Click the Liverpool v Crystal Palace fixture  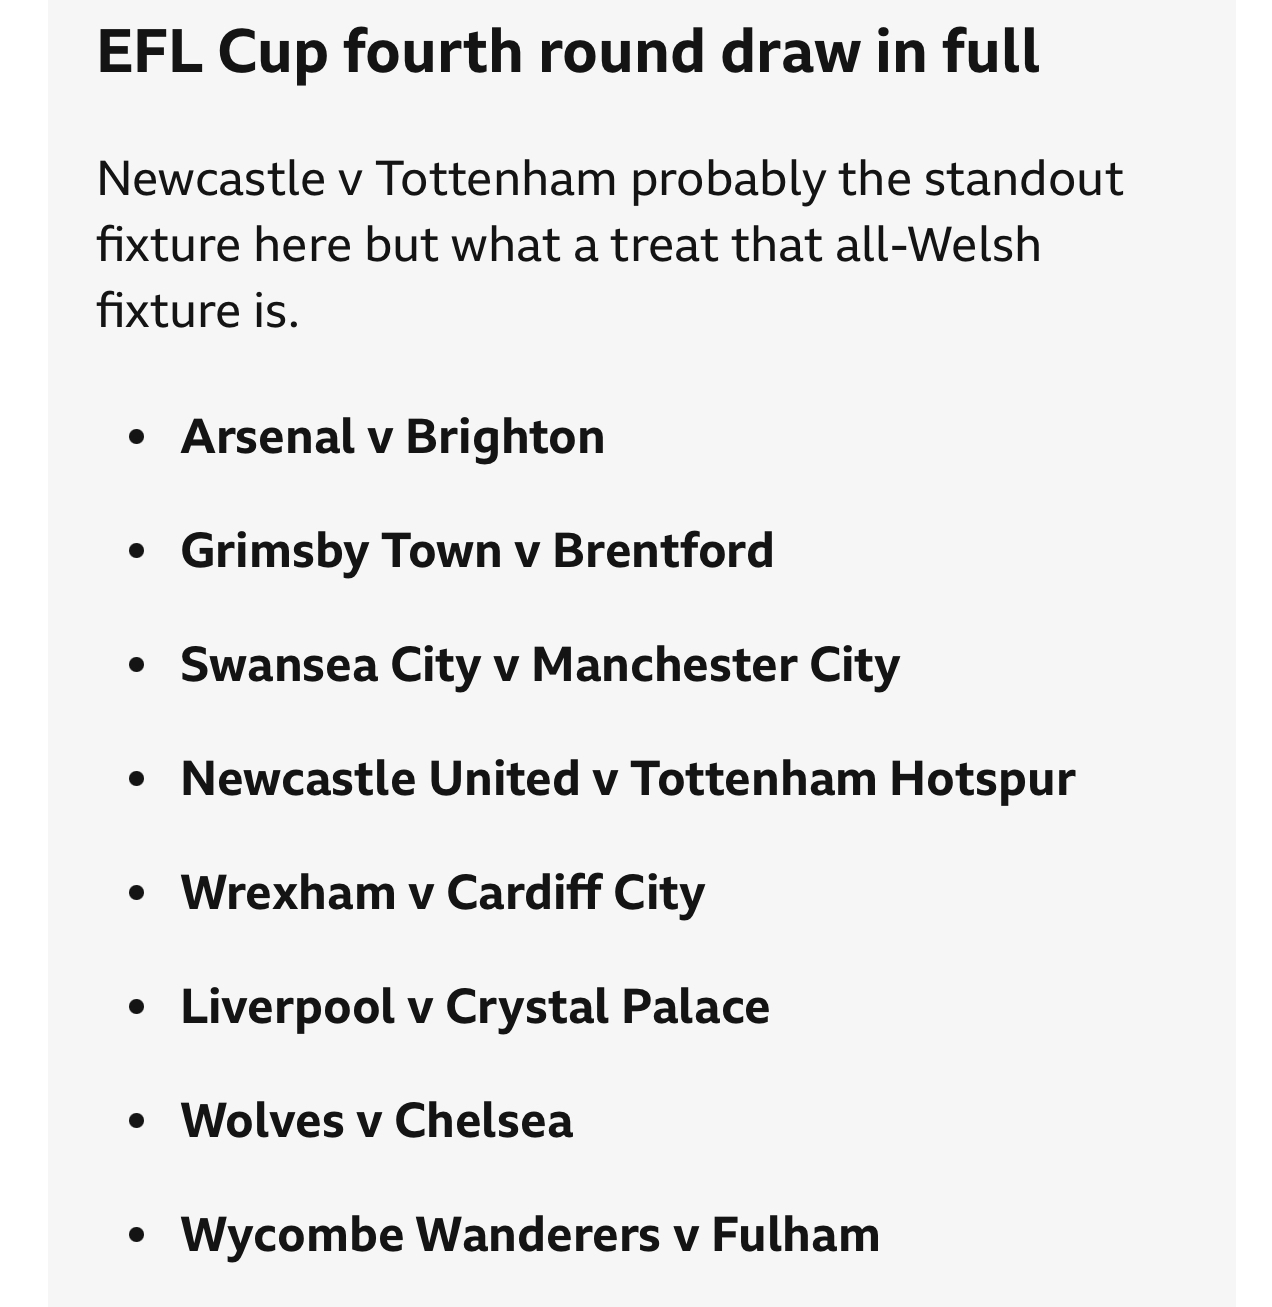coord(475,1007)
